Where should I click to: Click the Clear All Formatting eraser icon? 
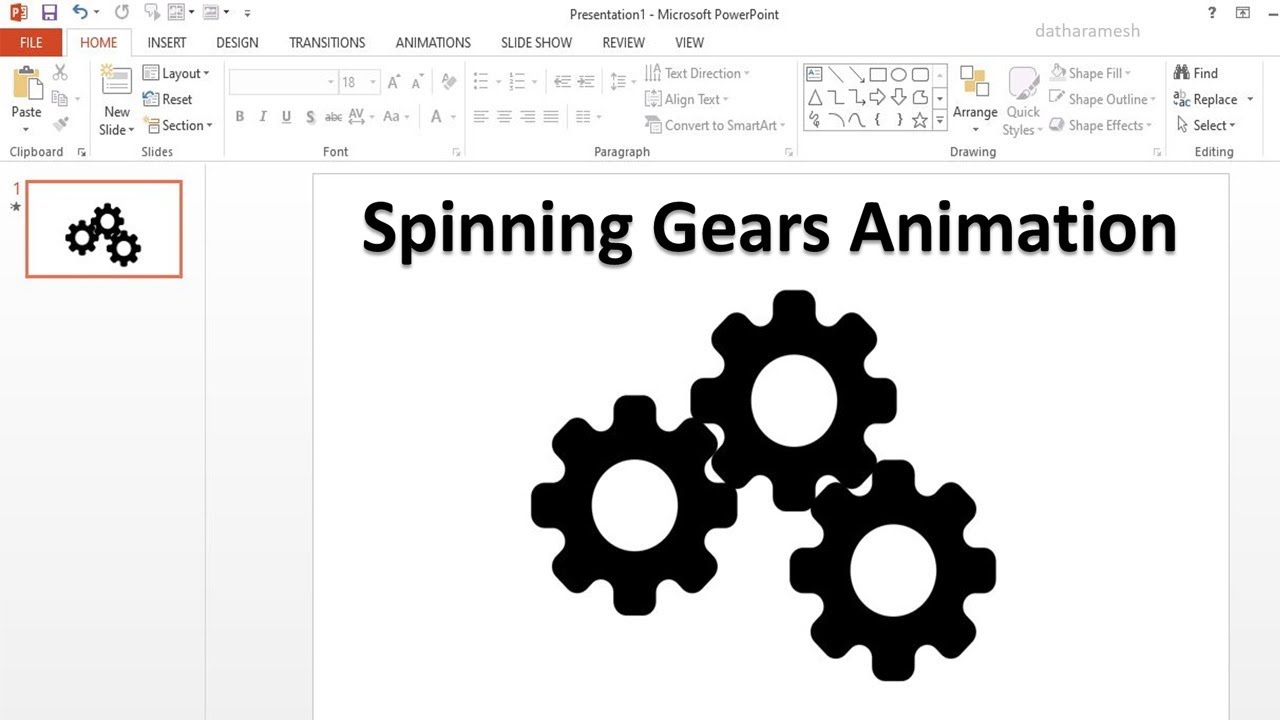[x=449, y=82]
